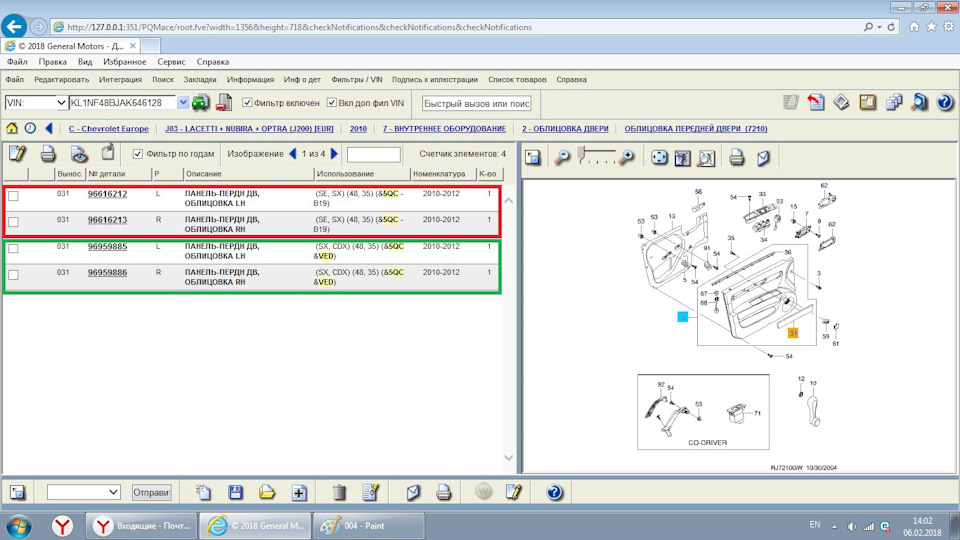The width and height of the screenshot is (960, 540).
Task: Email the illustration with envelope icon
Action: tap(763, 157)
